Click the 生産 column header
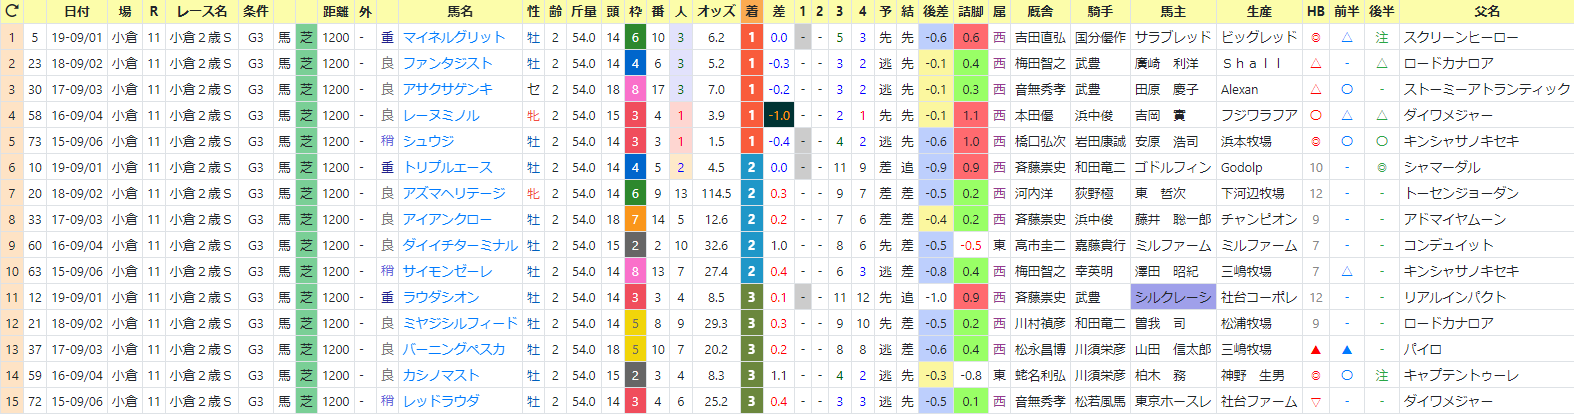1574x414 pixels. [x=1259, y=11]
